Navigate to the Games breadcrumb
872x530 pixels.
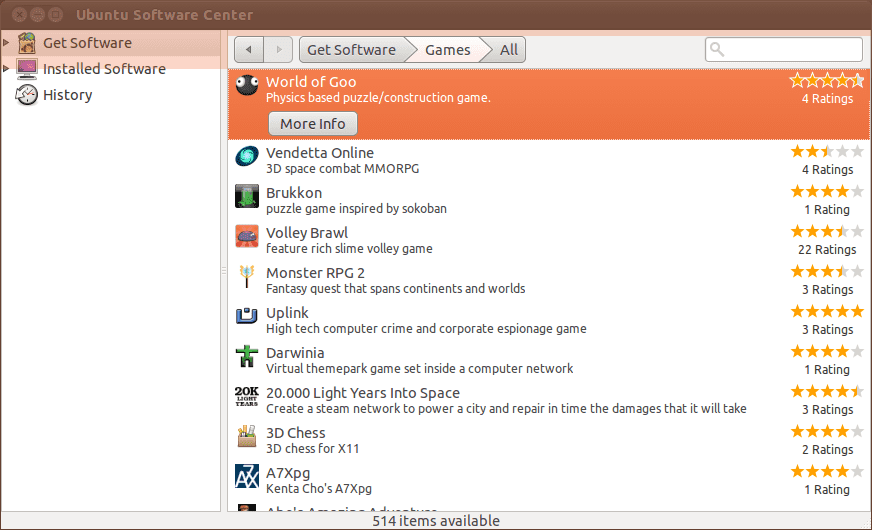point(447,49)
